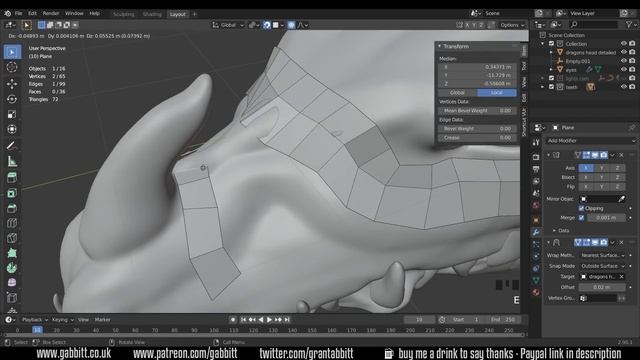Open the Render menu

(x=51, y=13)
